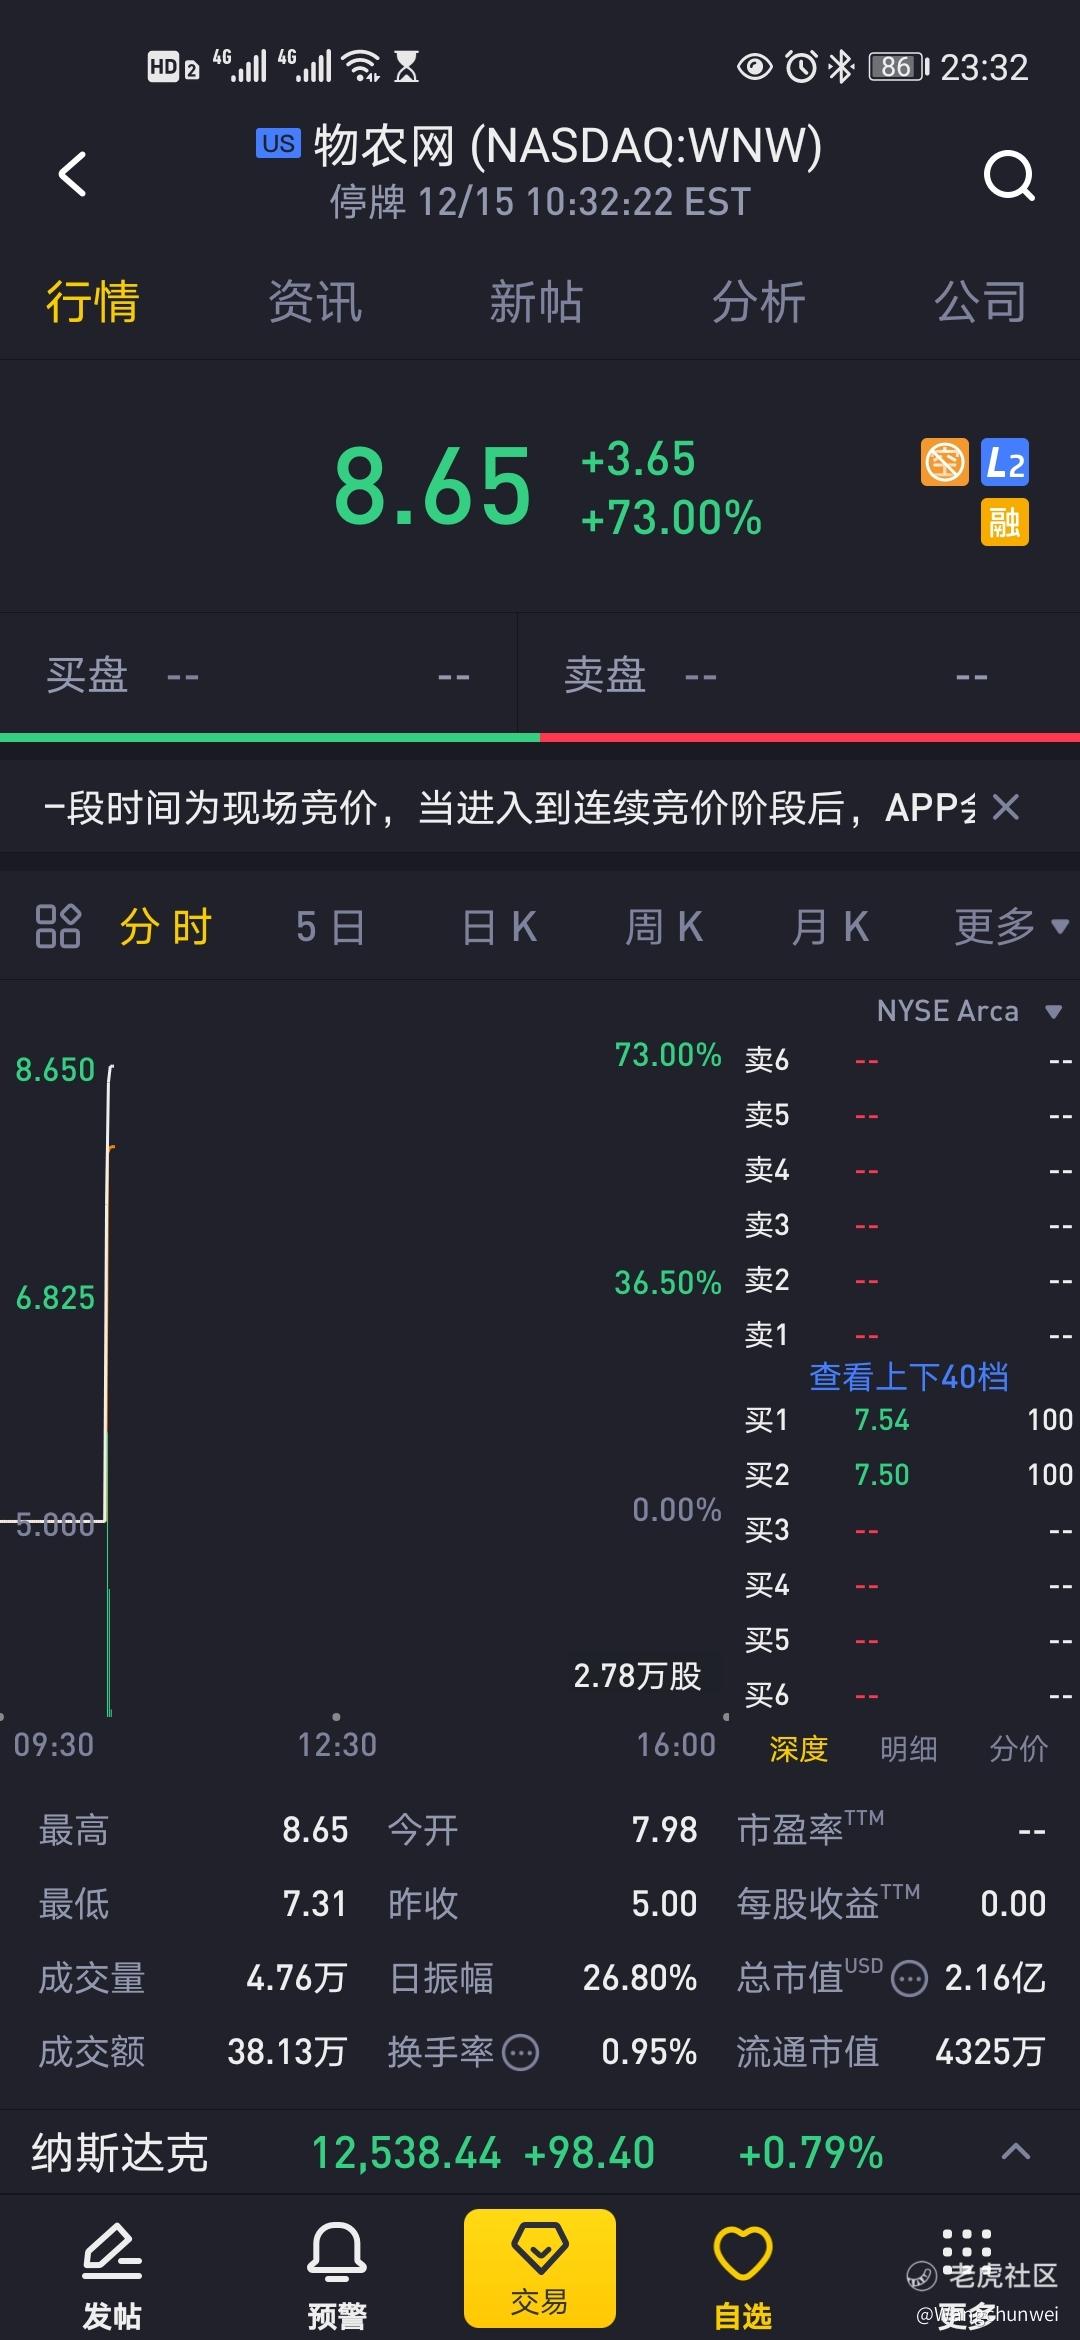Tap info icon beside 总市值
This screenshot has height=2340, width=1080.
point(909,1979)
